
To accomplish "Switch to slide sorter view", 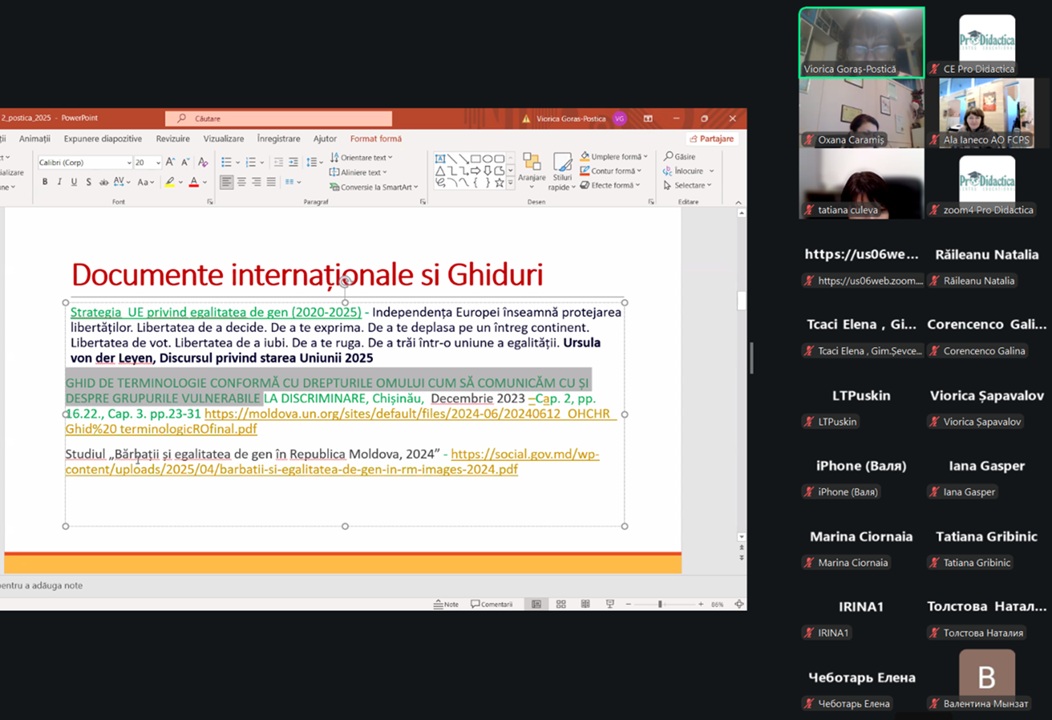I will tap(560, 604).
